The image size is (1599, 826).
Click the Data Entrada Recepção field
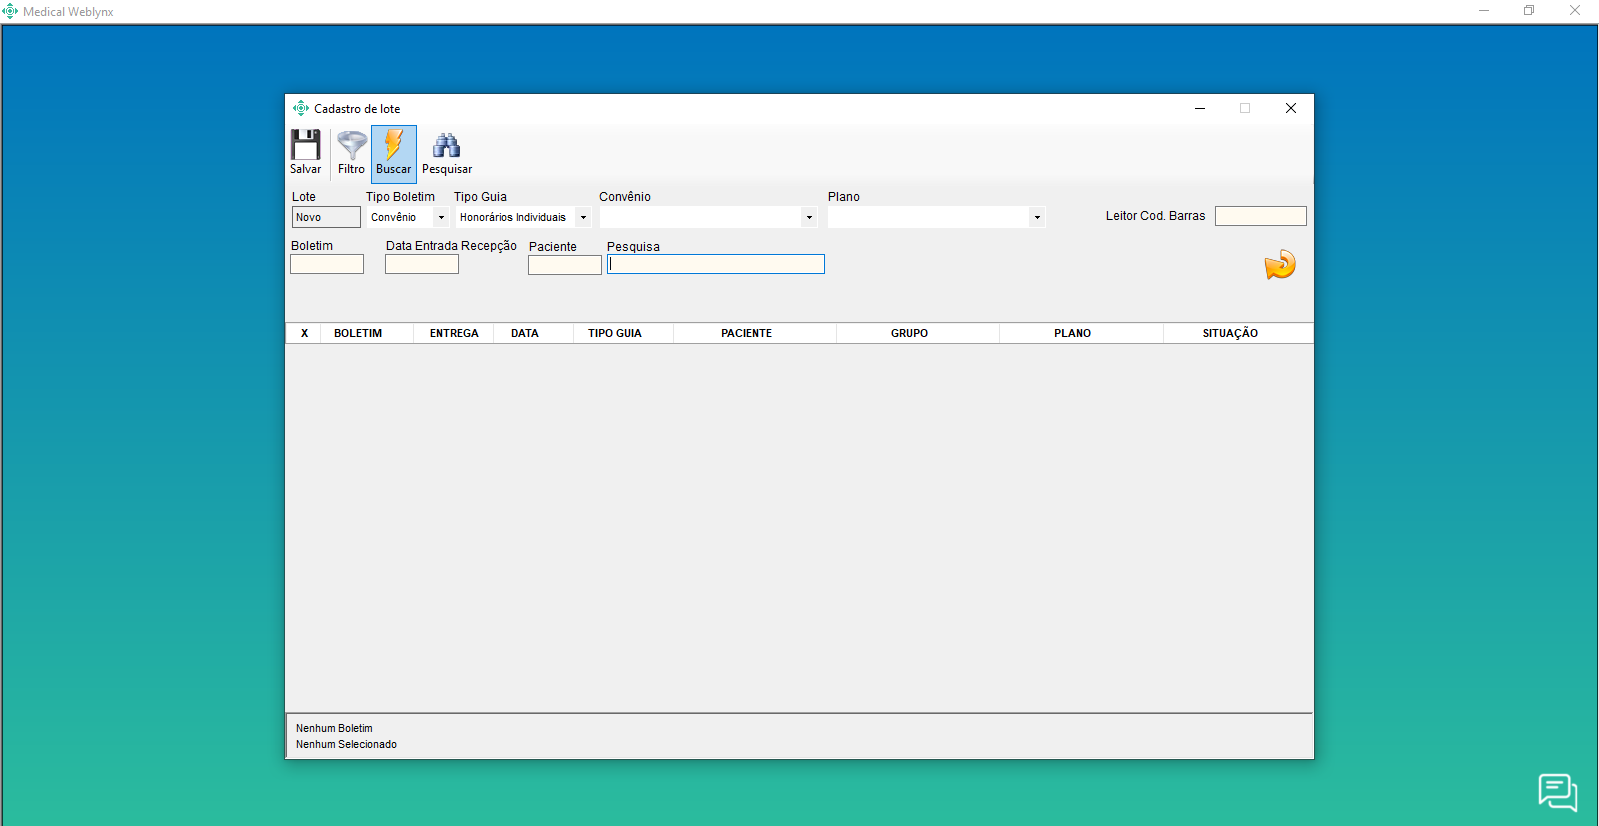click(x=421, y=264)
